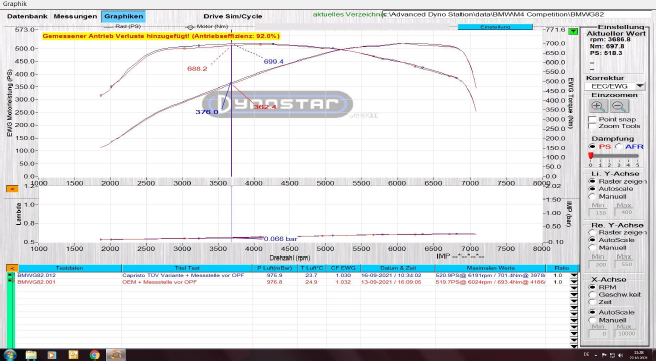Viewport: 656px width, 362px height.
Task: Click the Capristo TÜV Variante title cell
Action: [187, 275]
